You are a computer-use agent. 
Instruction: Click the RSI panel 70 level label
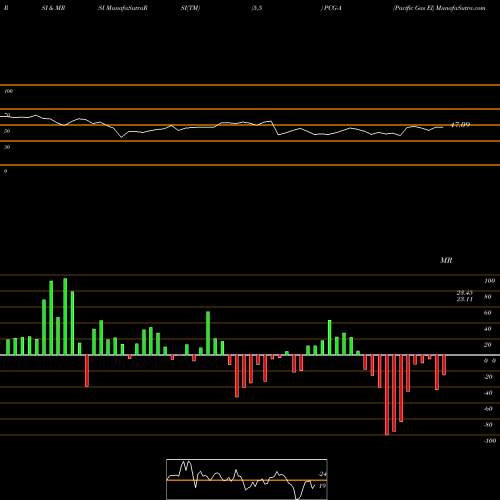[7, 115]
